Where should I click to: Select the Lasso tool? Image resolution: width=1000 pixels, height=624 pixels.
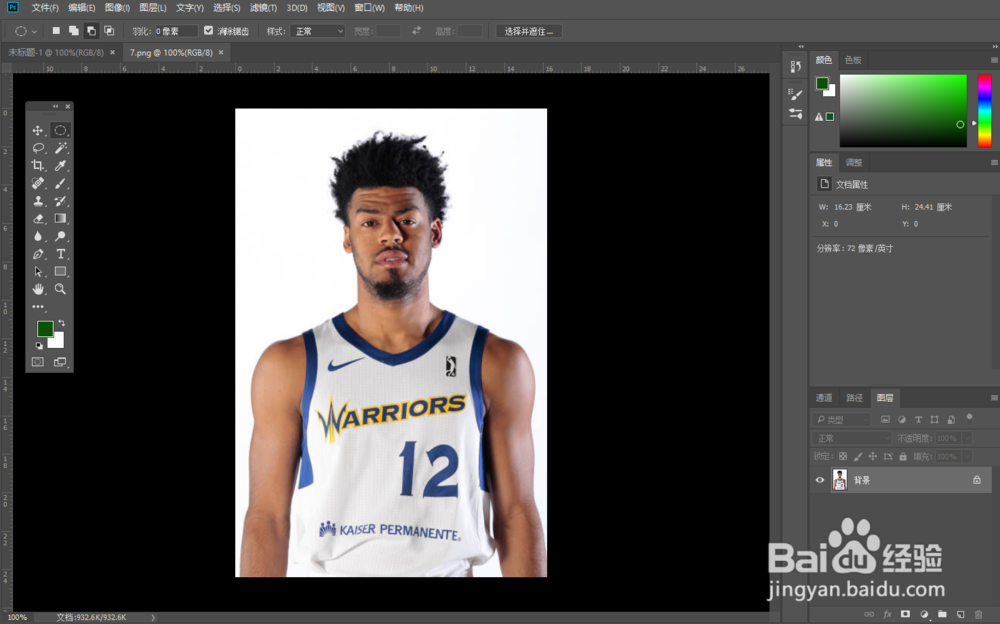coord(37,148)
